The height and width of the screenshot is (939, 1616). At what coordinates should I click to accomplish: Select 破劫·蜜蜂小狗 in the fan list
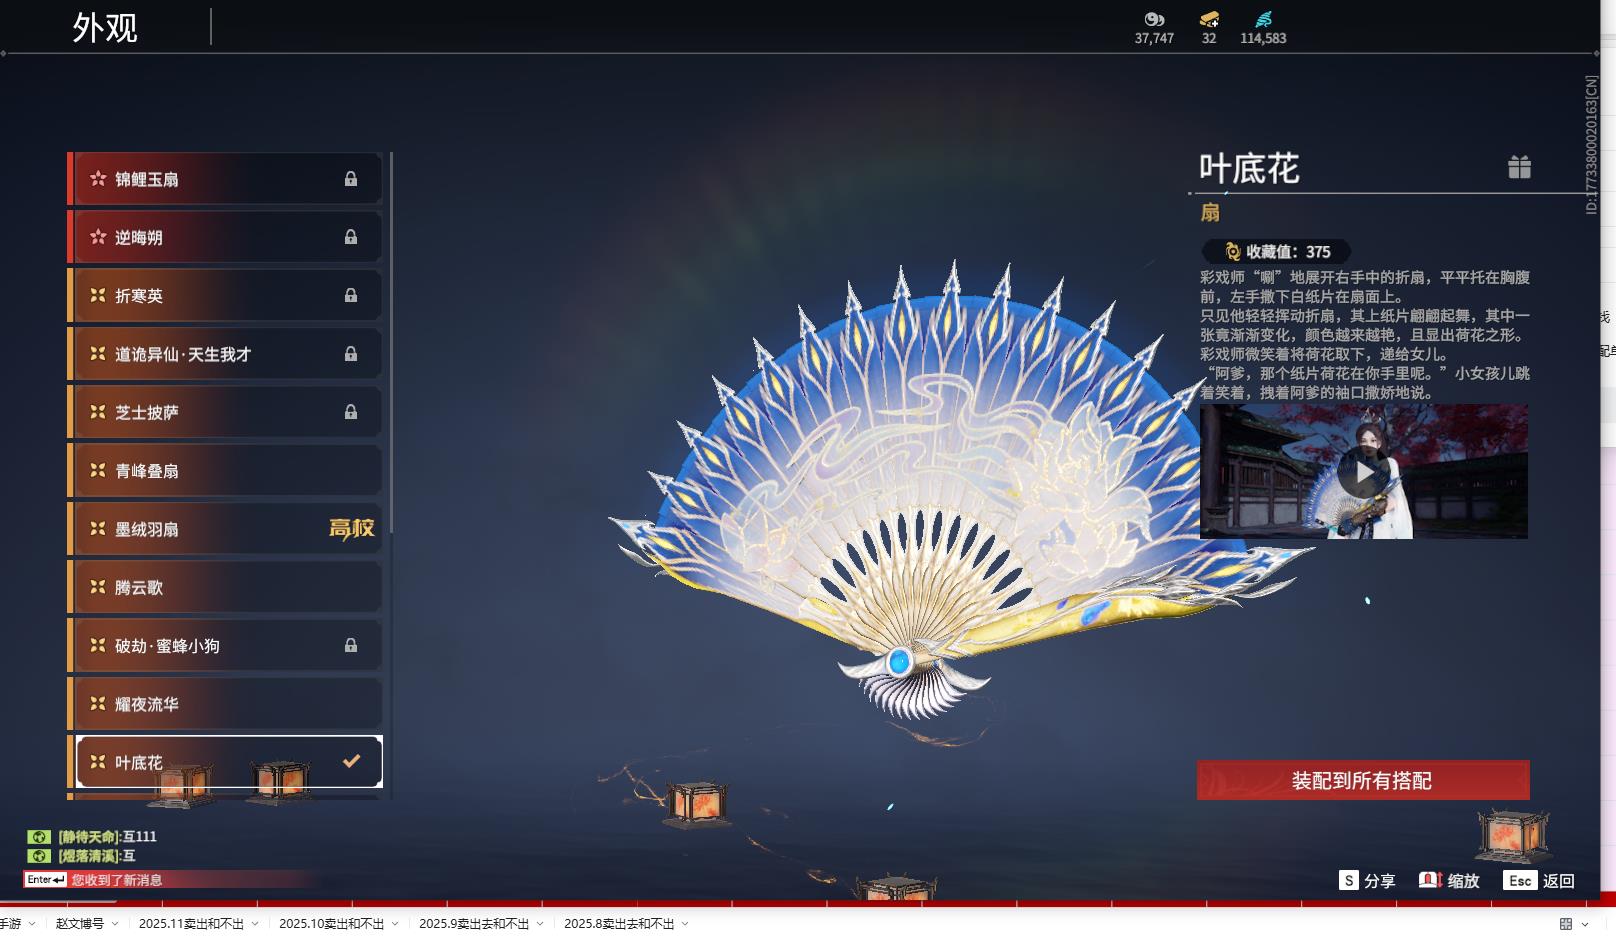pos(225,645)
